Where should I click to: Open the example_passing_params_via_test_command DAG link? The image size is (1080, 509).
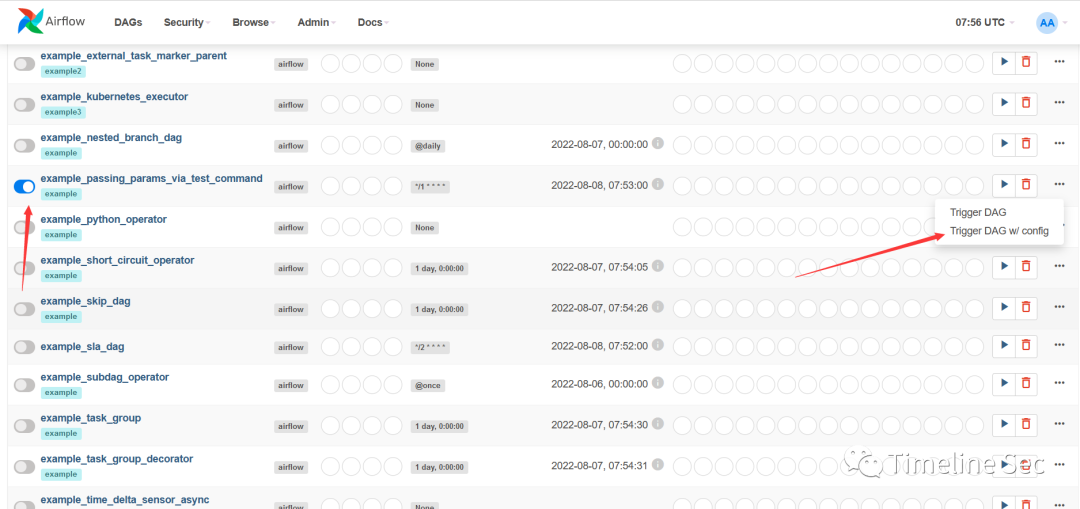tap(152, 178)
